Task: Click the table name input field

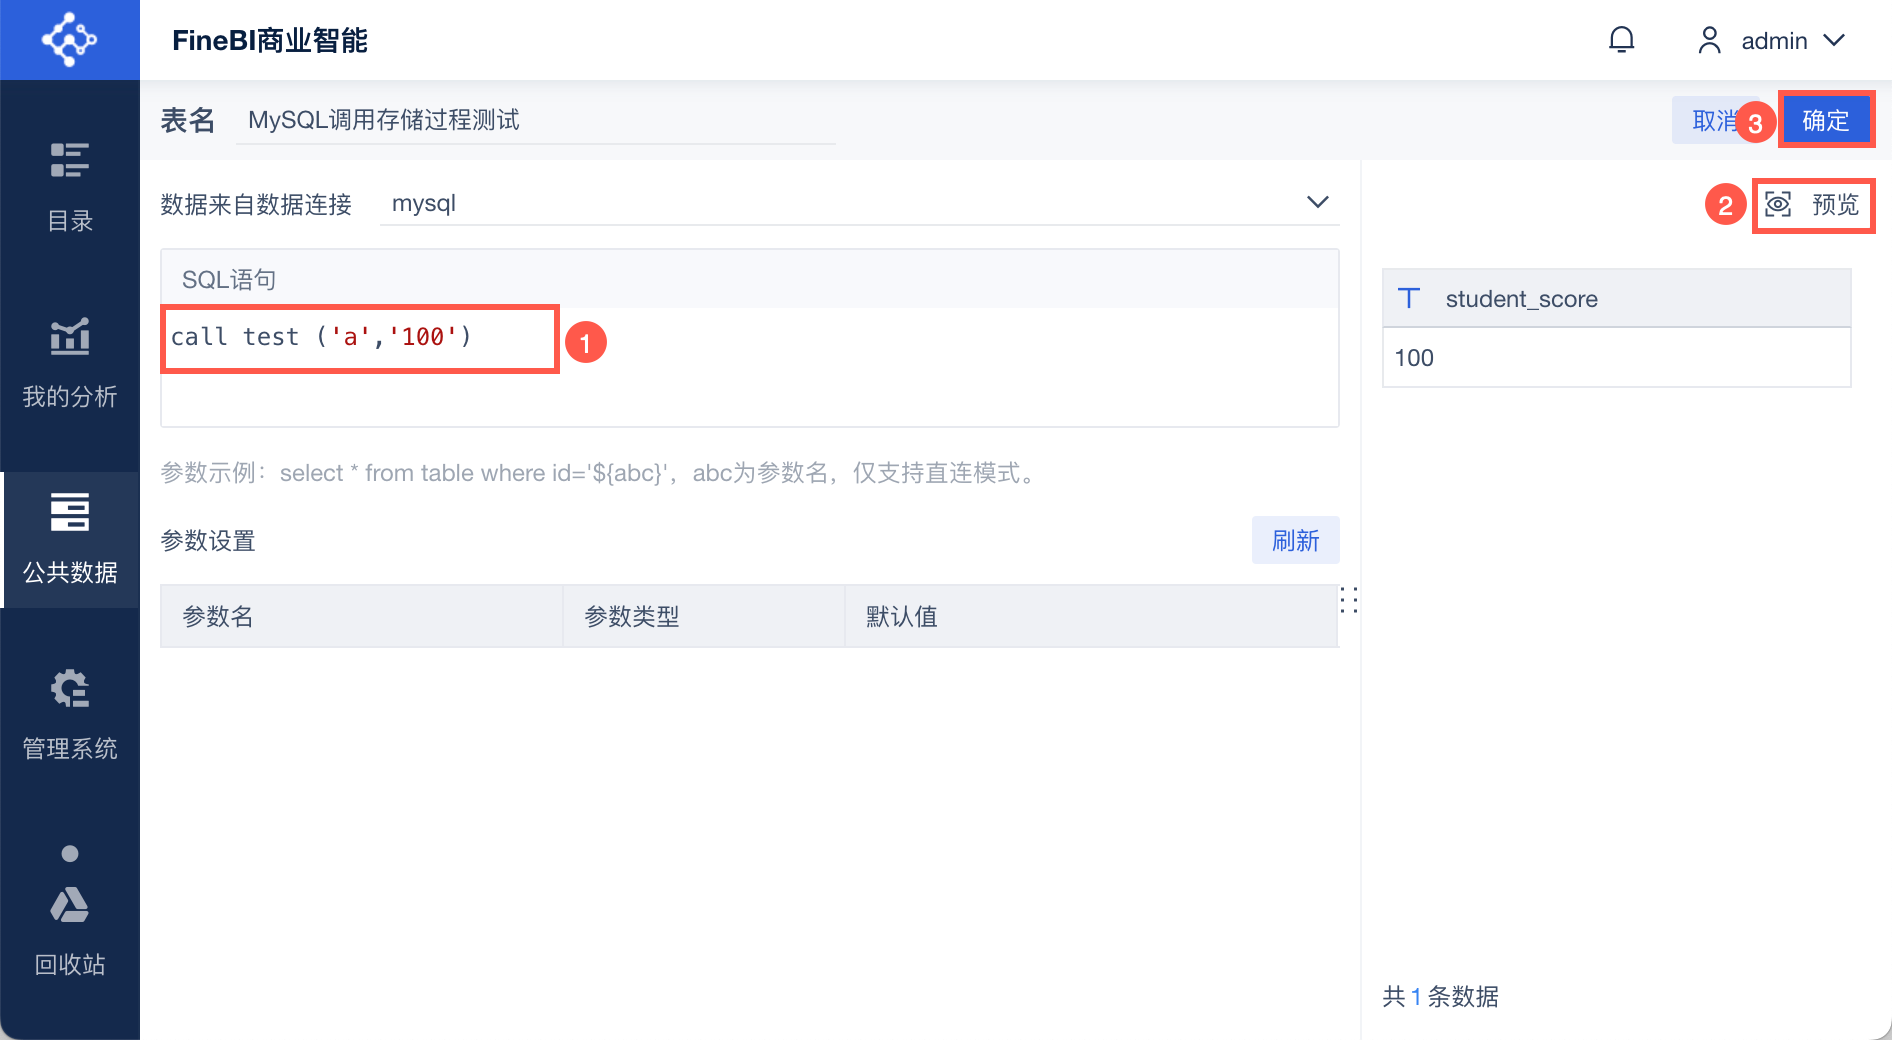Action: 536,121
